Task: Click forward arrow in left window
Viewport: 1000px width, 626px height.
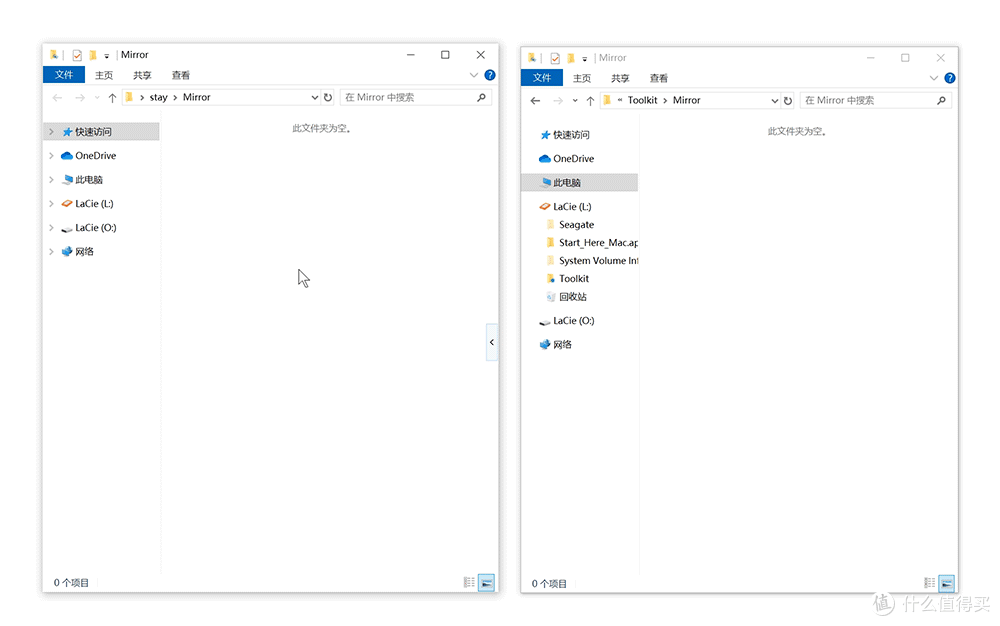Action: coord(80,98)
